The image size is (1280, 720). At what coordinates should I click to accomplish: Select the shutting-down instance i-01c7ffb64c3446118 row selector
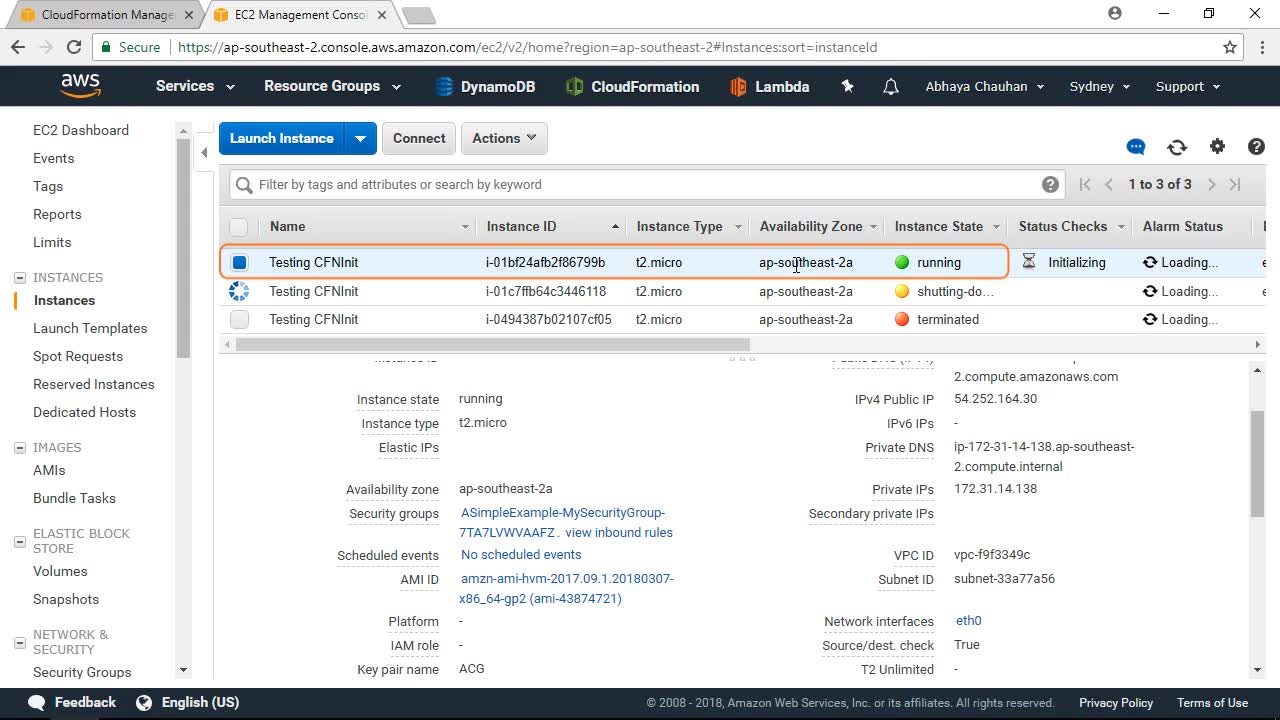pos(239,291)
